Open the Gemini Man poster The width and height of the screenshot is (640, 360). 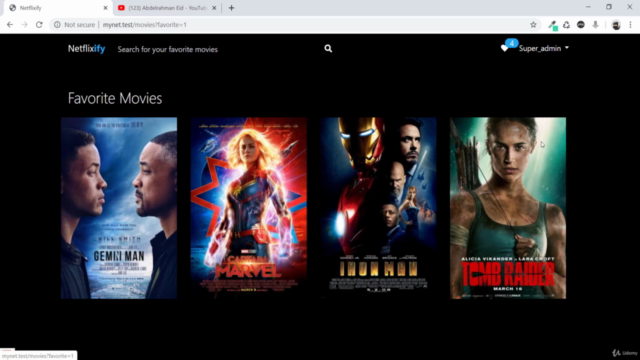[119, 208]
